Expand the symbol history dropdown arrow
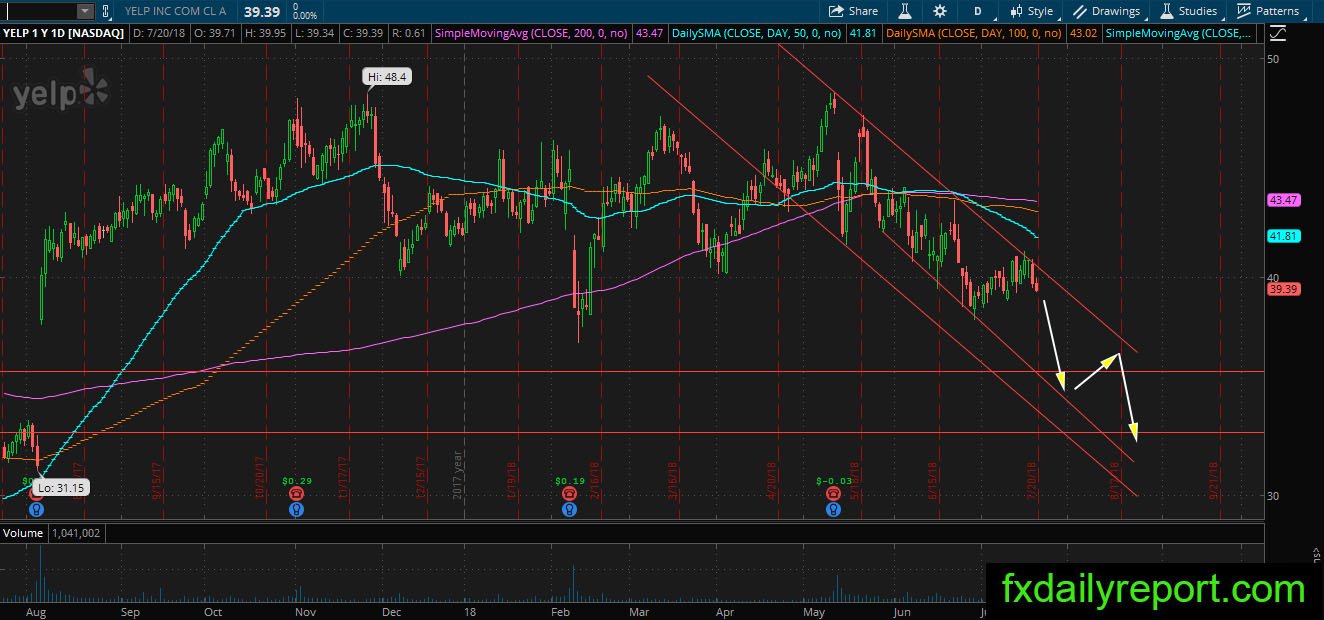 (85, 11)
